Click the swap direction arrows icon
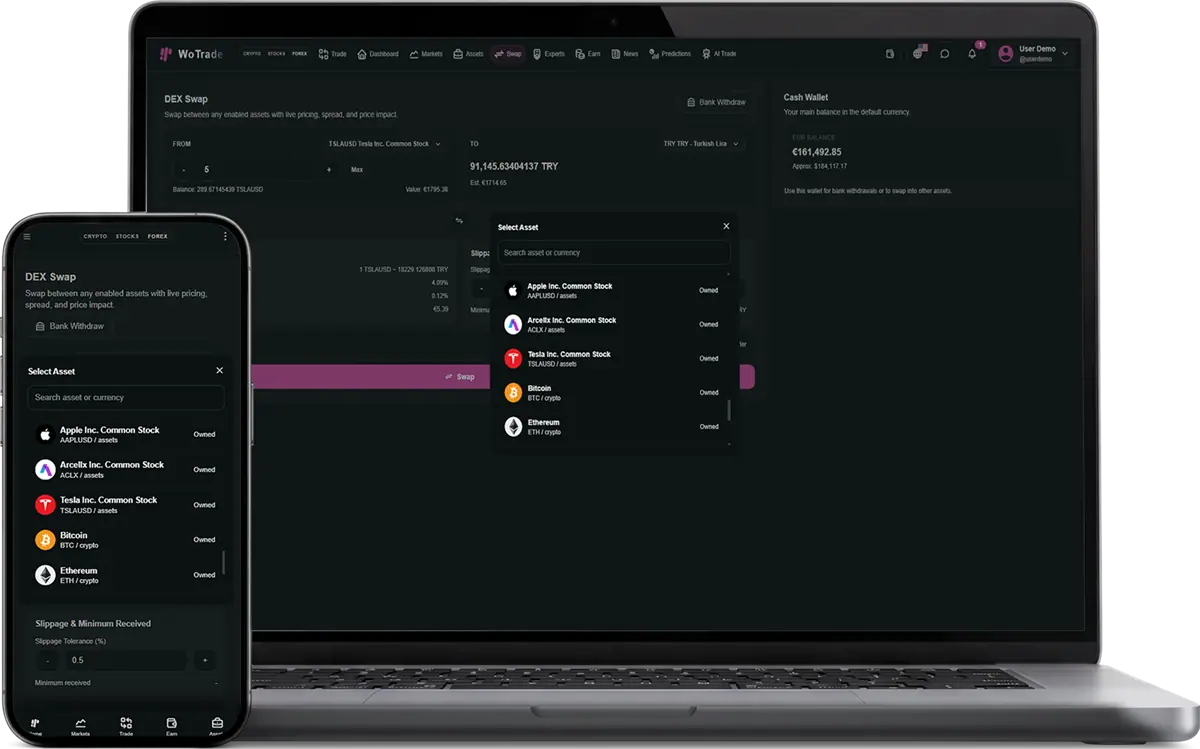 459,221
